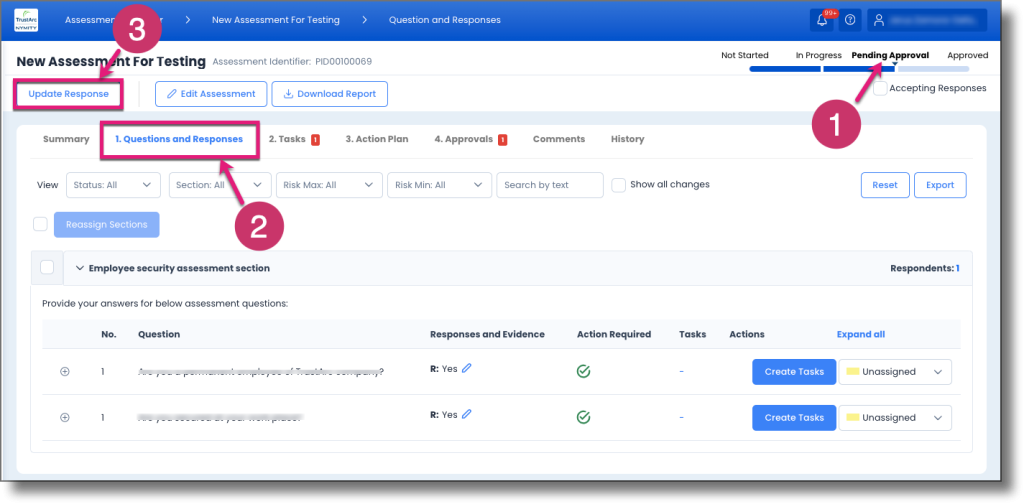This screenshot has width=1024, height=504.
Task: Click the Download Report button
Action: coord(330,94)
